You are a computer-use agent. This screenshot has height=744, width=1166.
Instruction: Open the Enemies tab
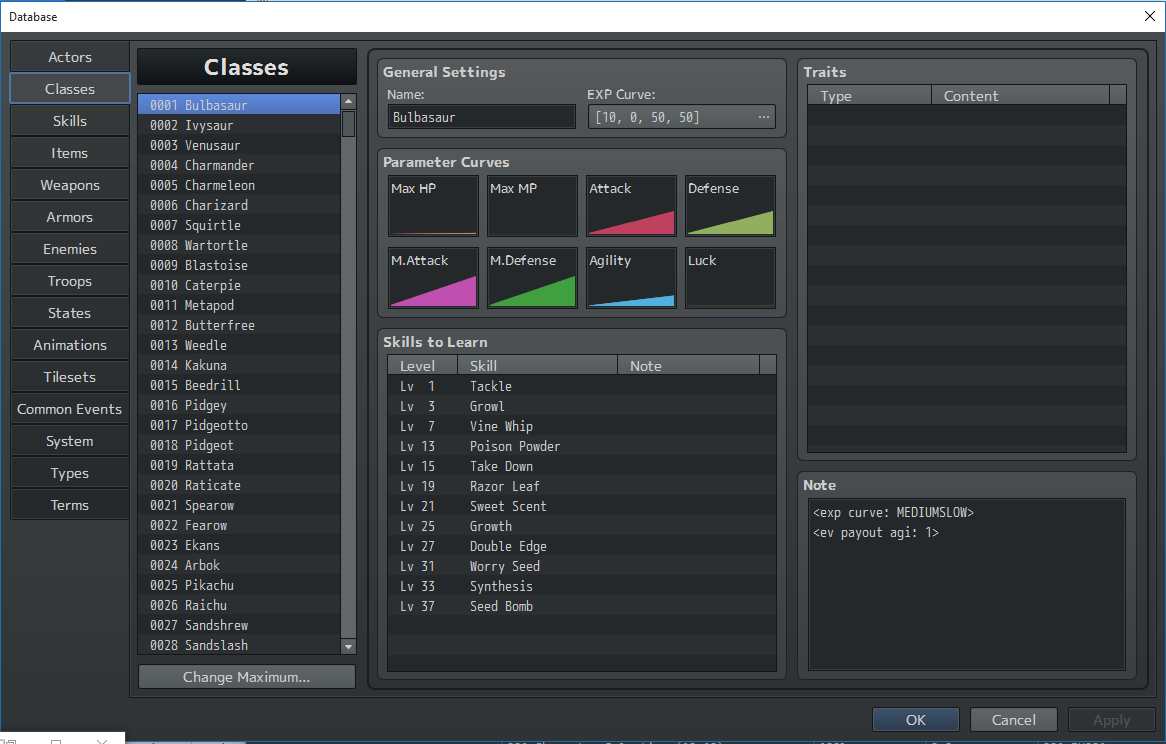pos(70,249)
